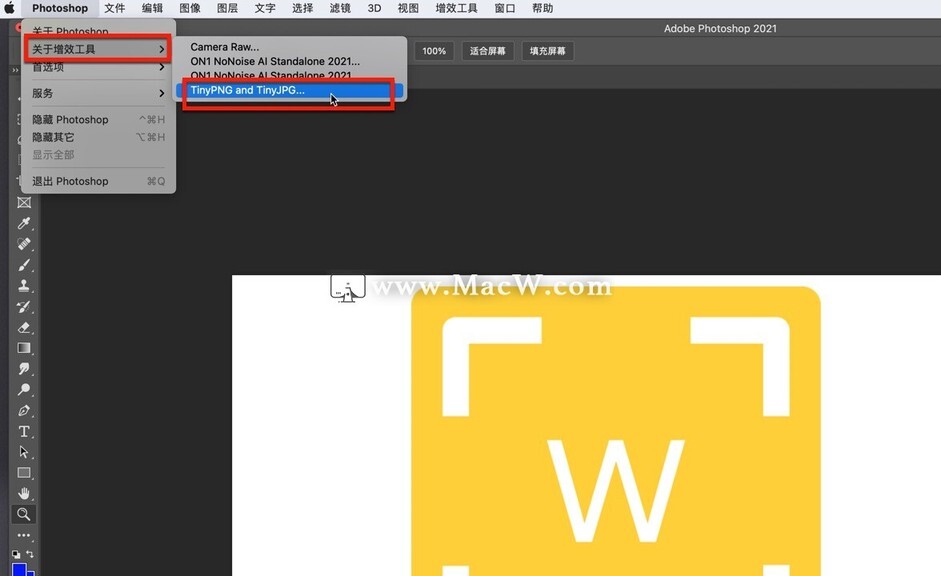
Task: Open the 文件 menu
Action: click(114, 8)
